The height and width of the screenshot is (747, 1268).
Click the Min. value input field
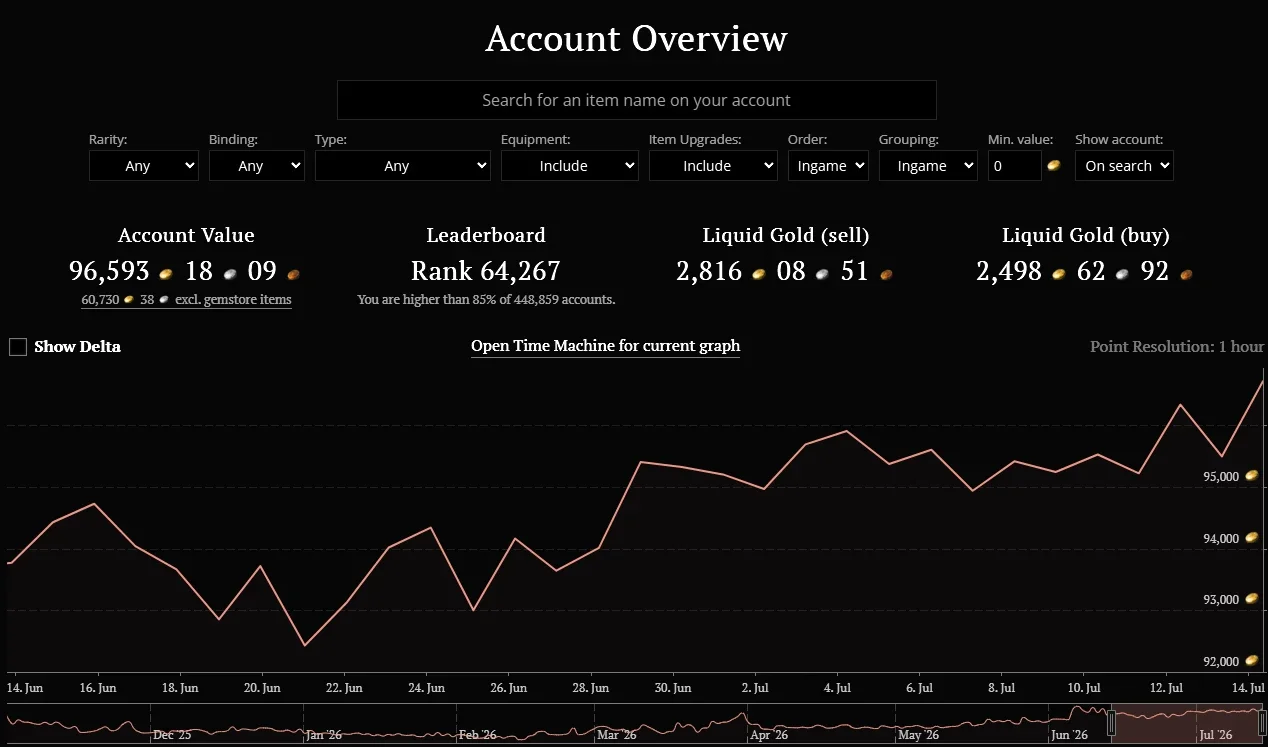click(1014, 166)
